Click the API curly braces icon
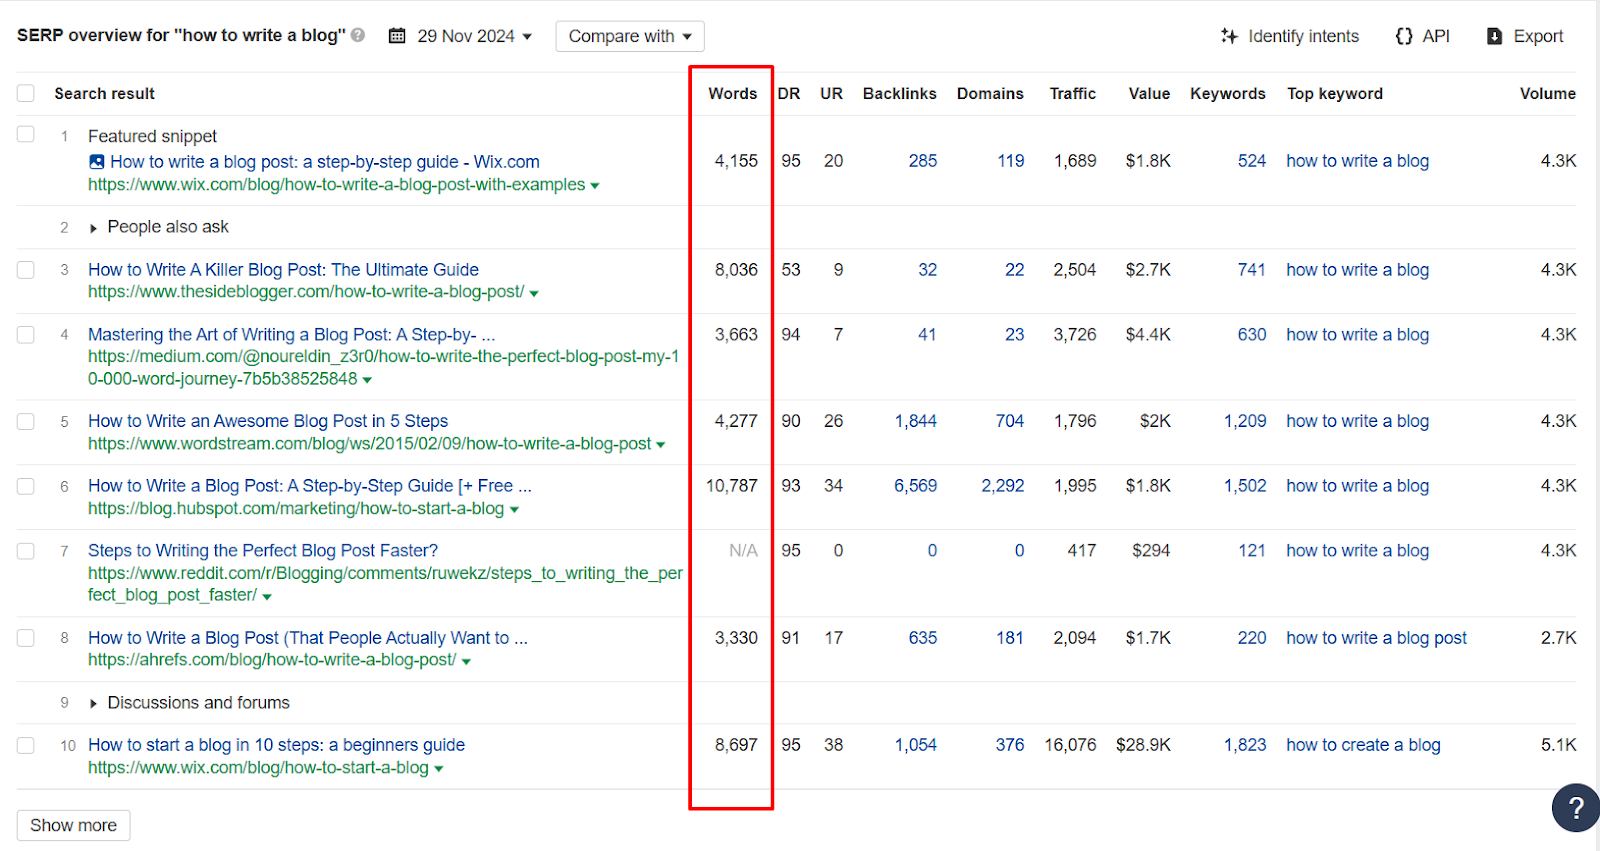The image size is (1600, 851). [1404, 36]
